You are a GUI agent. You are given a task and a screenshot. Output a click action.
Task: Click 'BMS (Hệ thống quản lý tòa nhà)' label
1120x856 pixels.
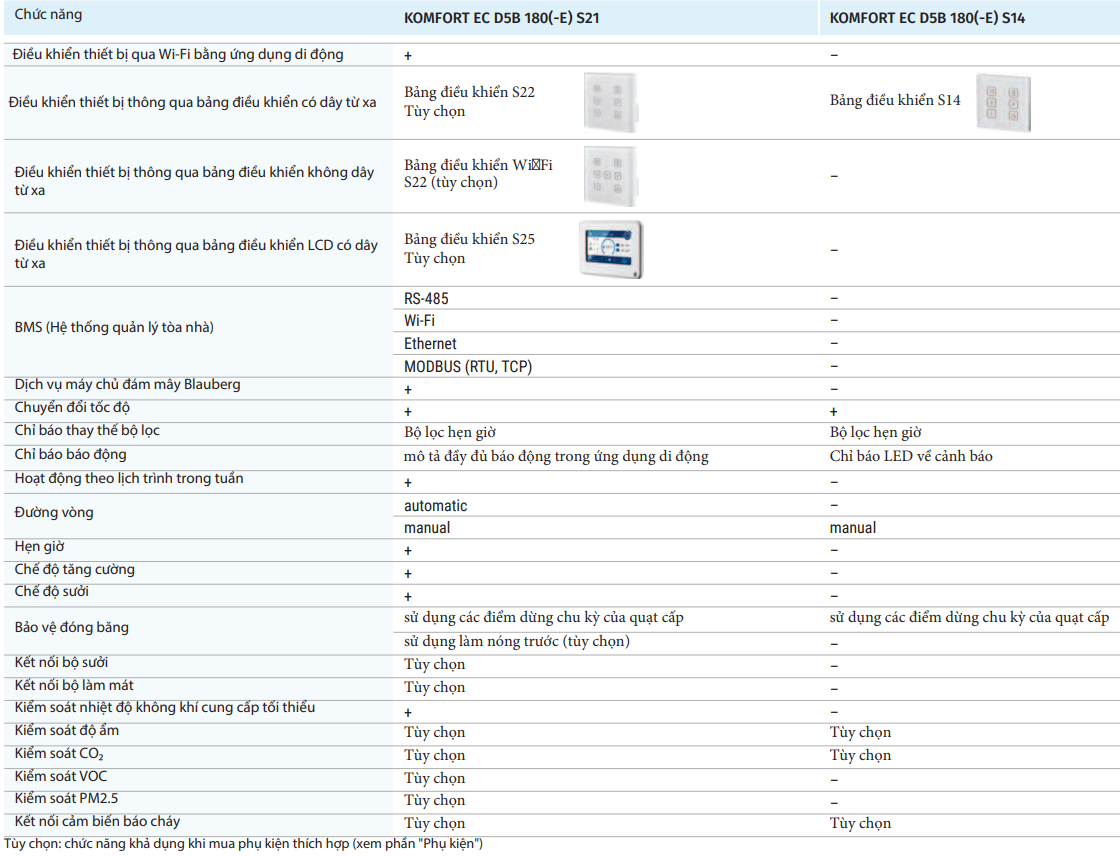(114, 327)
